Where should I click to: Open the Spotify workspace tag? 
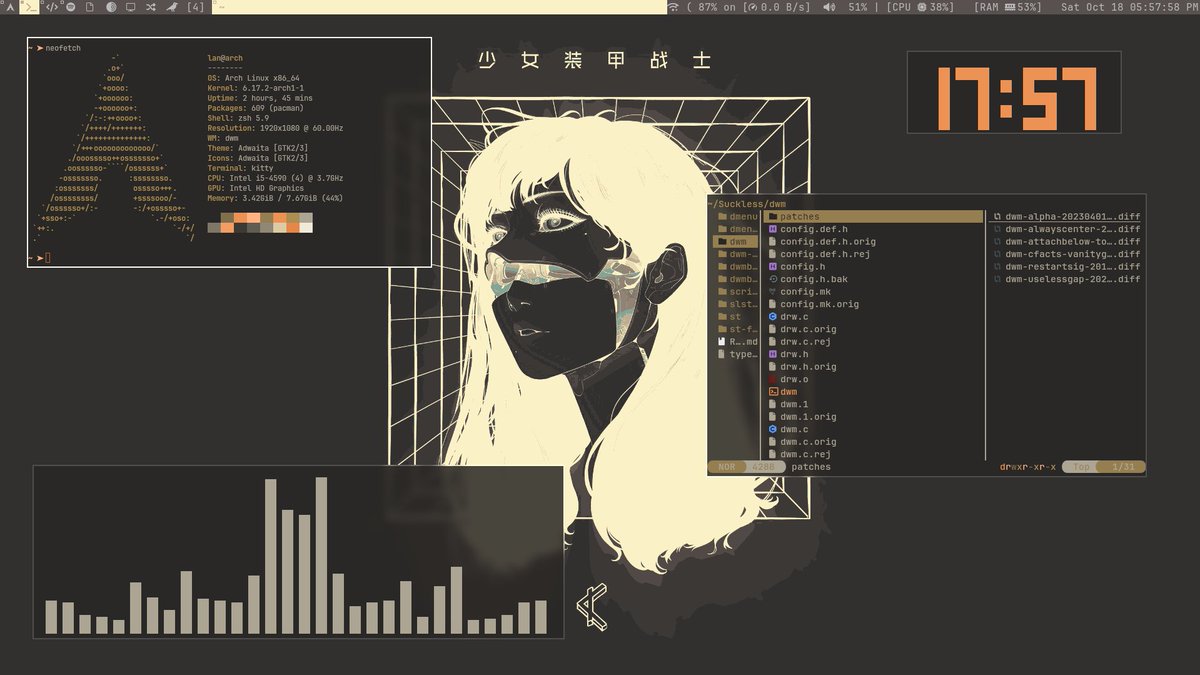(x=70, y=7)
